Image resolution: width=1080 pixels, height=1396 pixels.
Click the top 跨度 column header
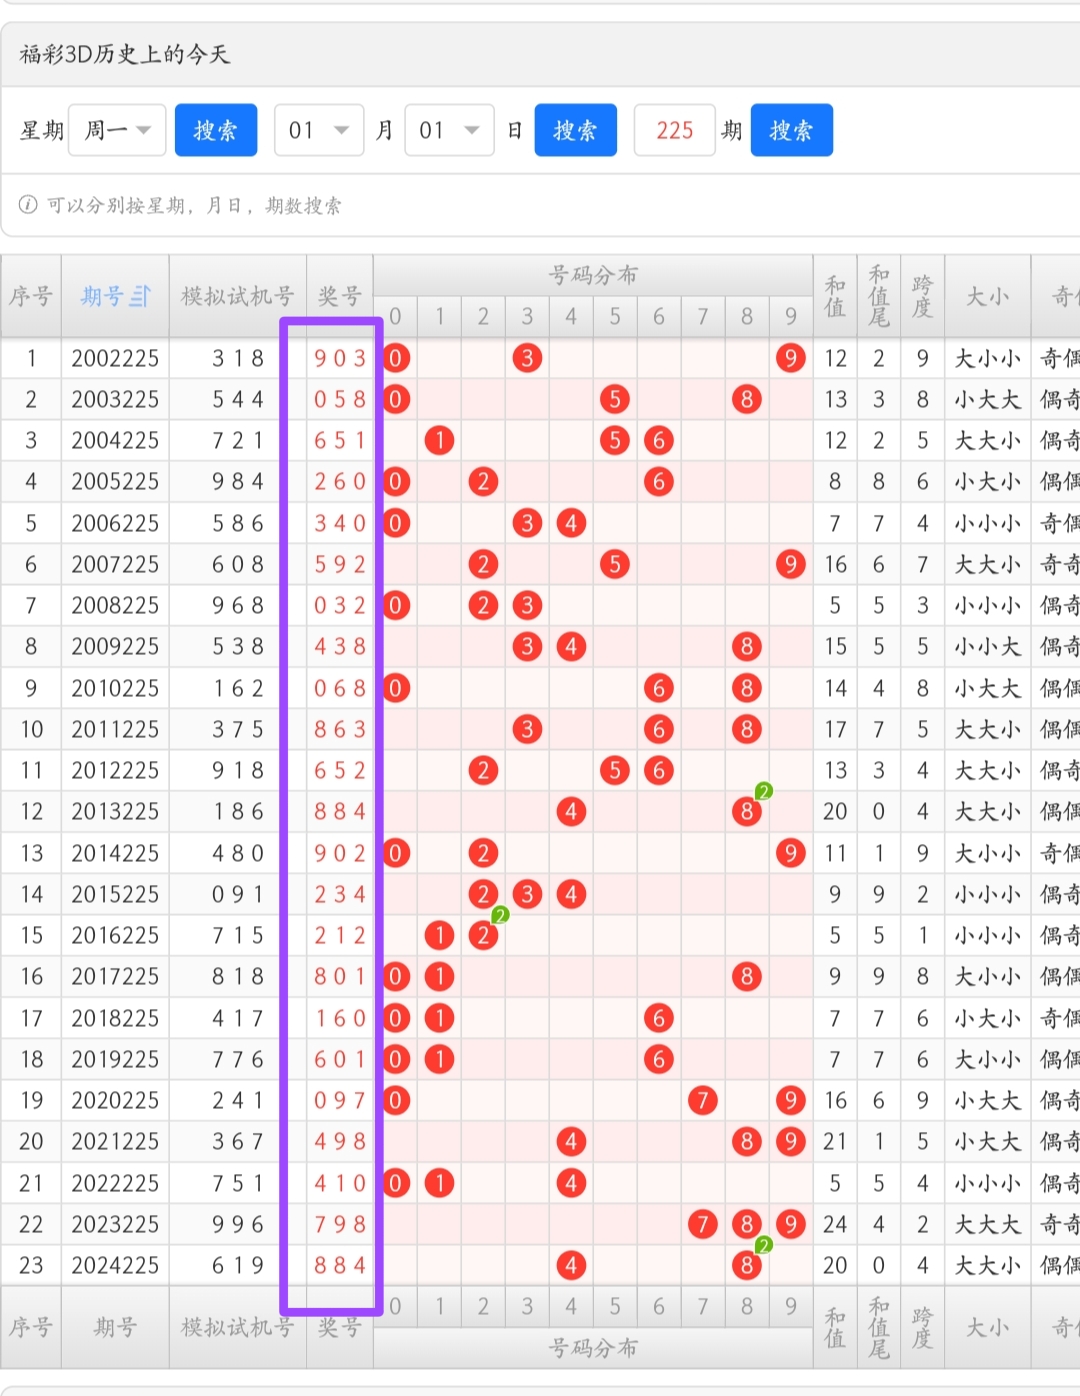coord(922,296)
